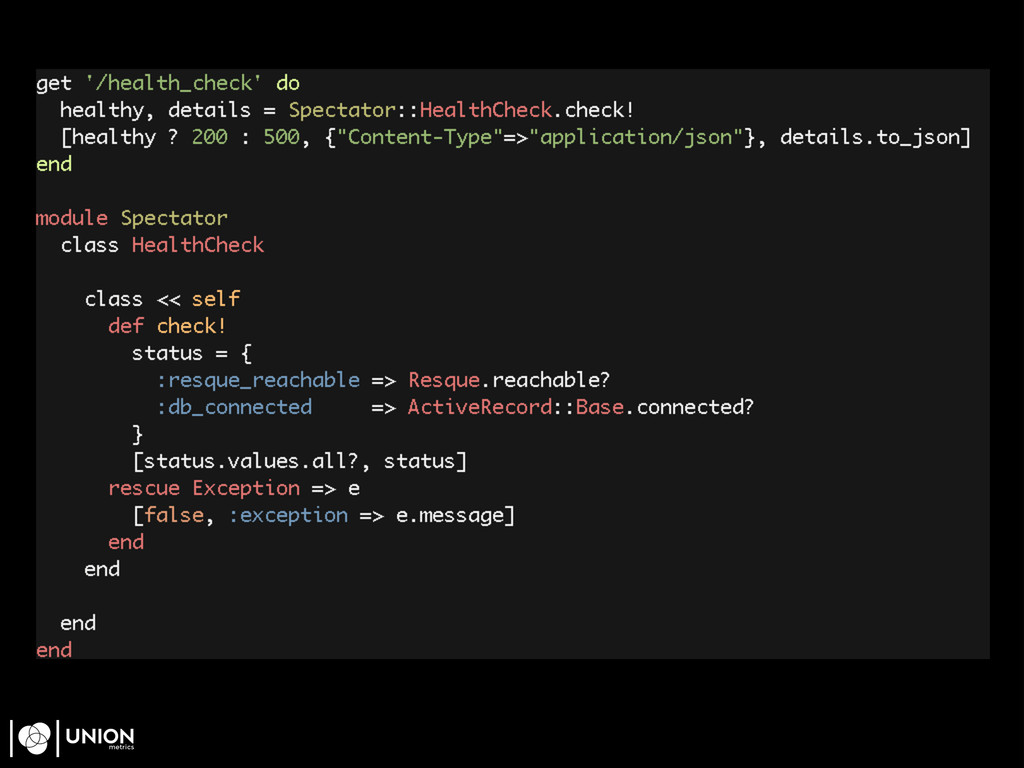Click the ActiveRecord constant
The image size is (1024, 768).
click(480, 407)
